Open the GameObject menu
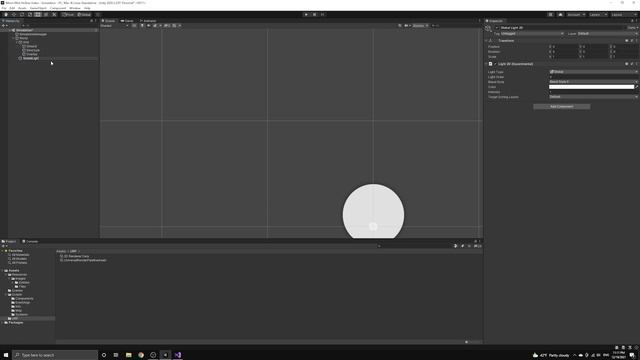This screenshot has width=640, height=360. coord(38,8)
